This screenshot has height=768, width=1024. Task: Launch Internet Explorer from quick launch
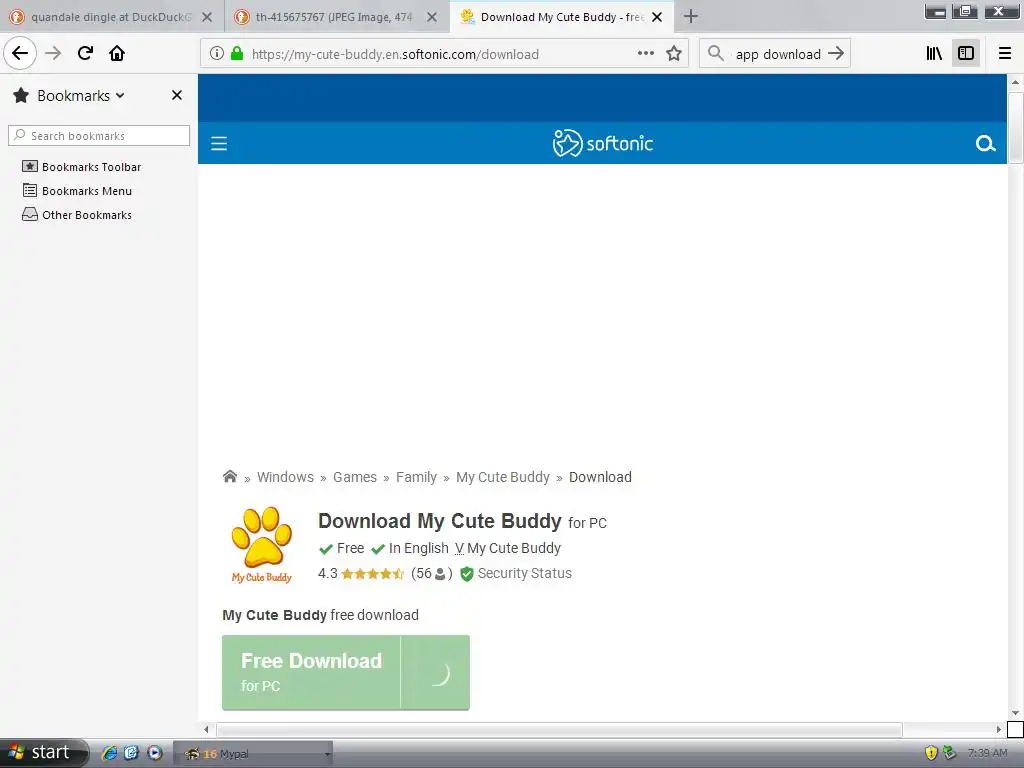point(110,753)
